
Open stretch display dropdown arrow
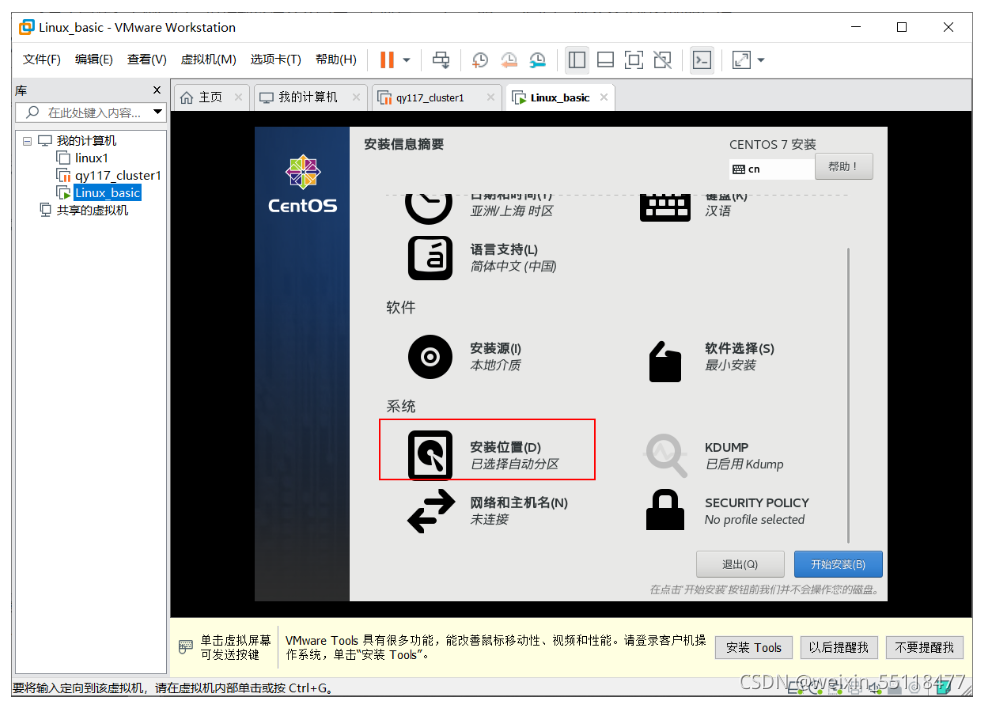761,60
